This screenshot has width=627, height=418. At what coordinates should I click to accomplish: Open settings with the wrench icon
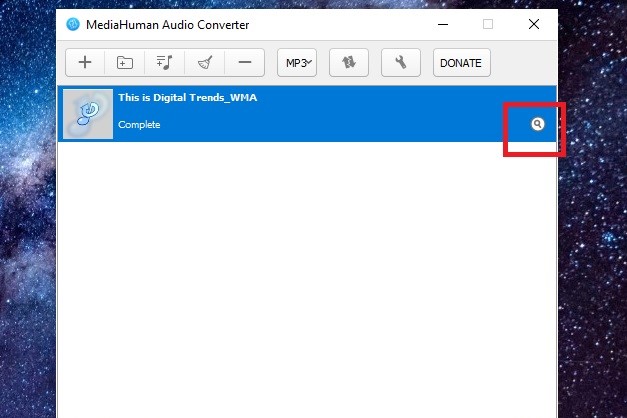tap(401, 63)
